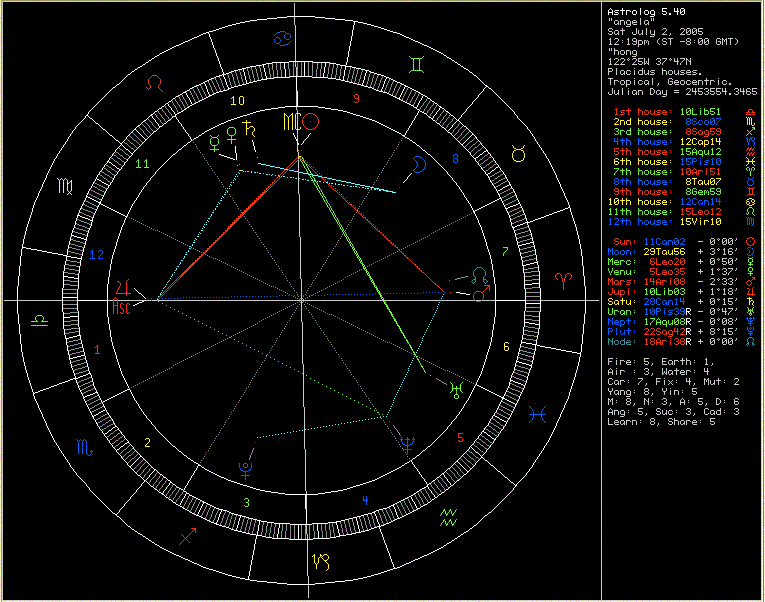Click the coordinates '122°25W 37°47N'
The image size is (765, 602).
pyautogui.click(x=649, y=62)
